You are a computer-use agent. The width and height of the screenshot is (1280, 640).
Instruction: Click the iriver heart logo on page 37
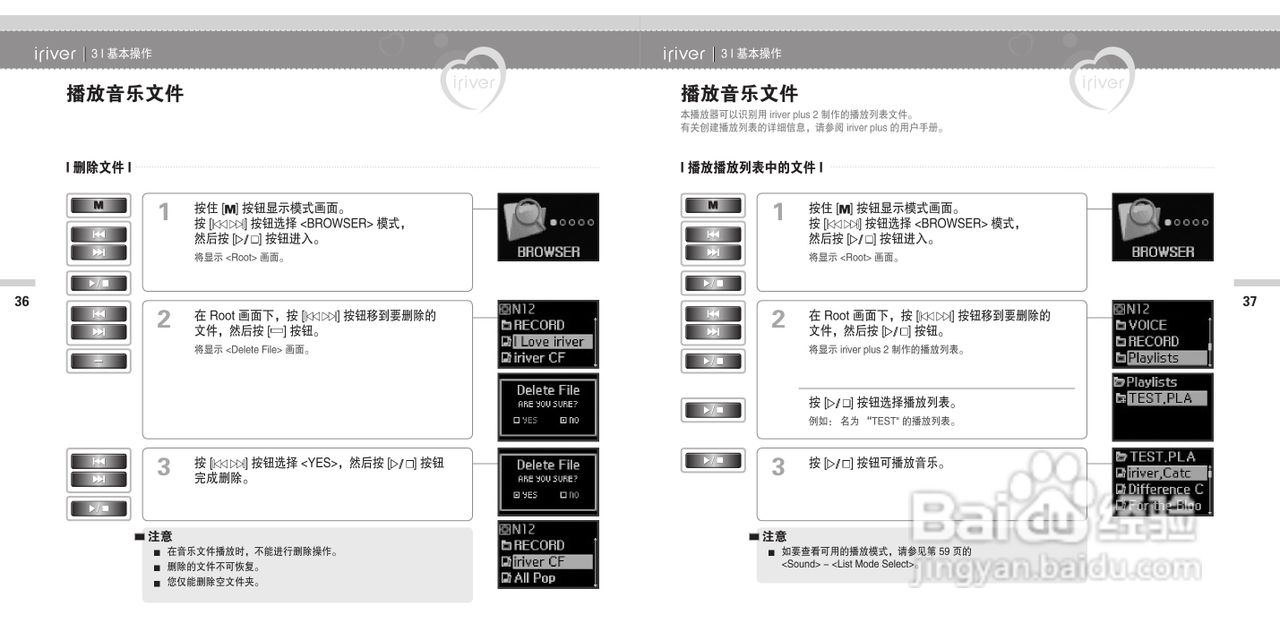[x=1101, y=79]
